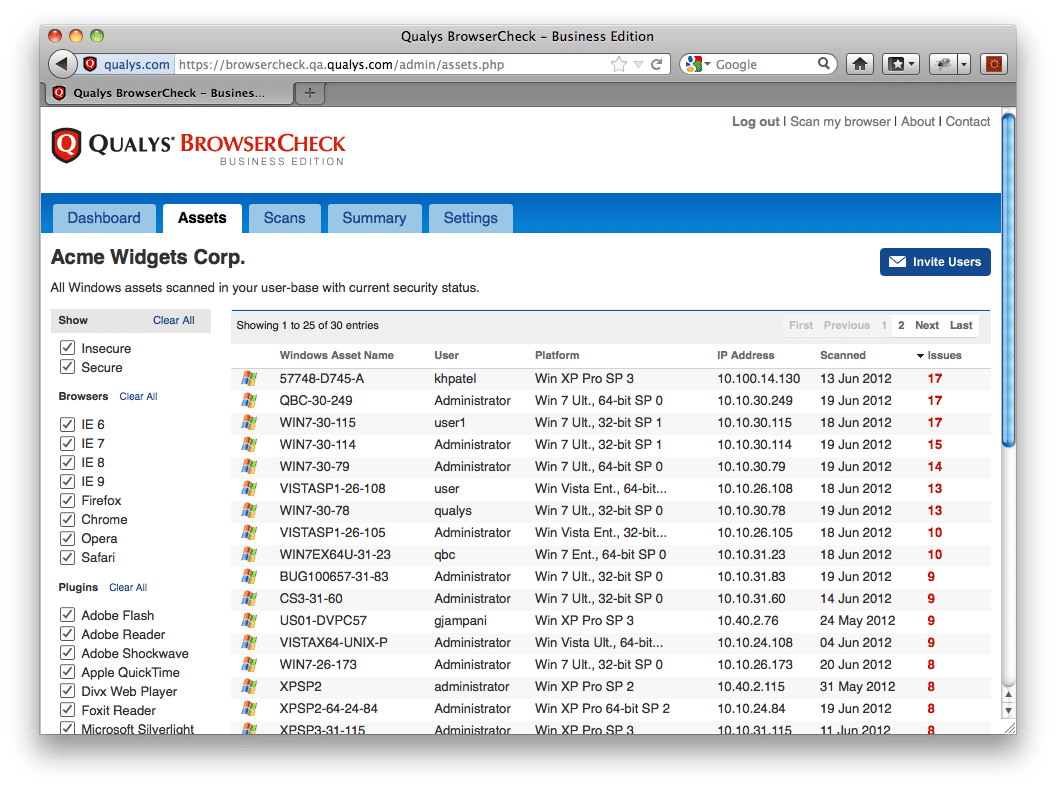The width and height of the screenshot is (1056, 789).
Task: Go to the Settings tab
Action: click(x=471, y=218)
